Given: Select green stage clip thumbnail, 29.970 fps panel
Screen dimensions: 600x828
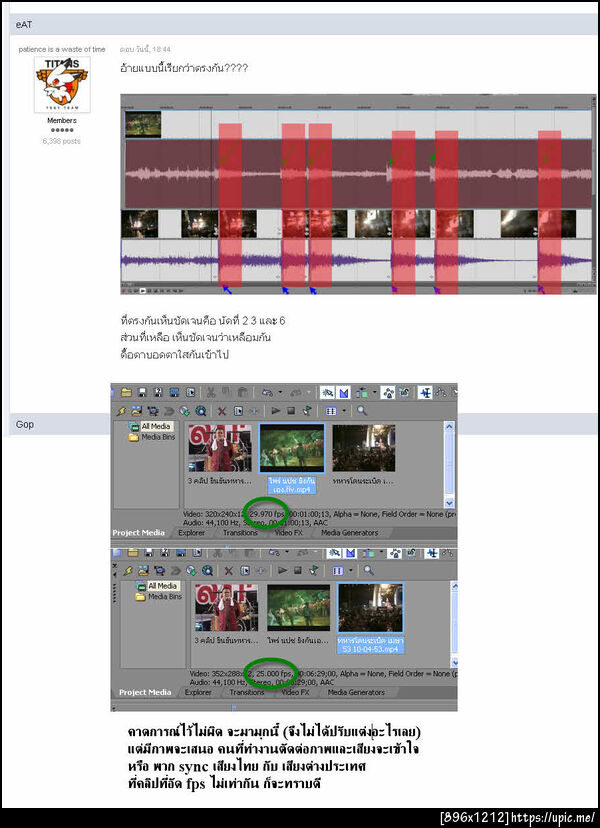Looking at the screenshot, I should coord(292,448).
